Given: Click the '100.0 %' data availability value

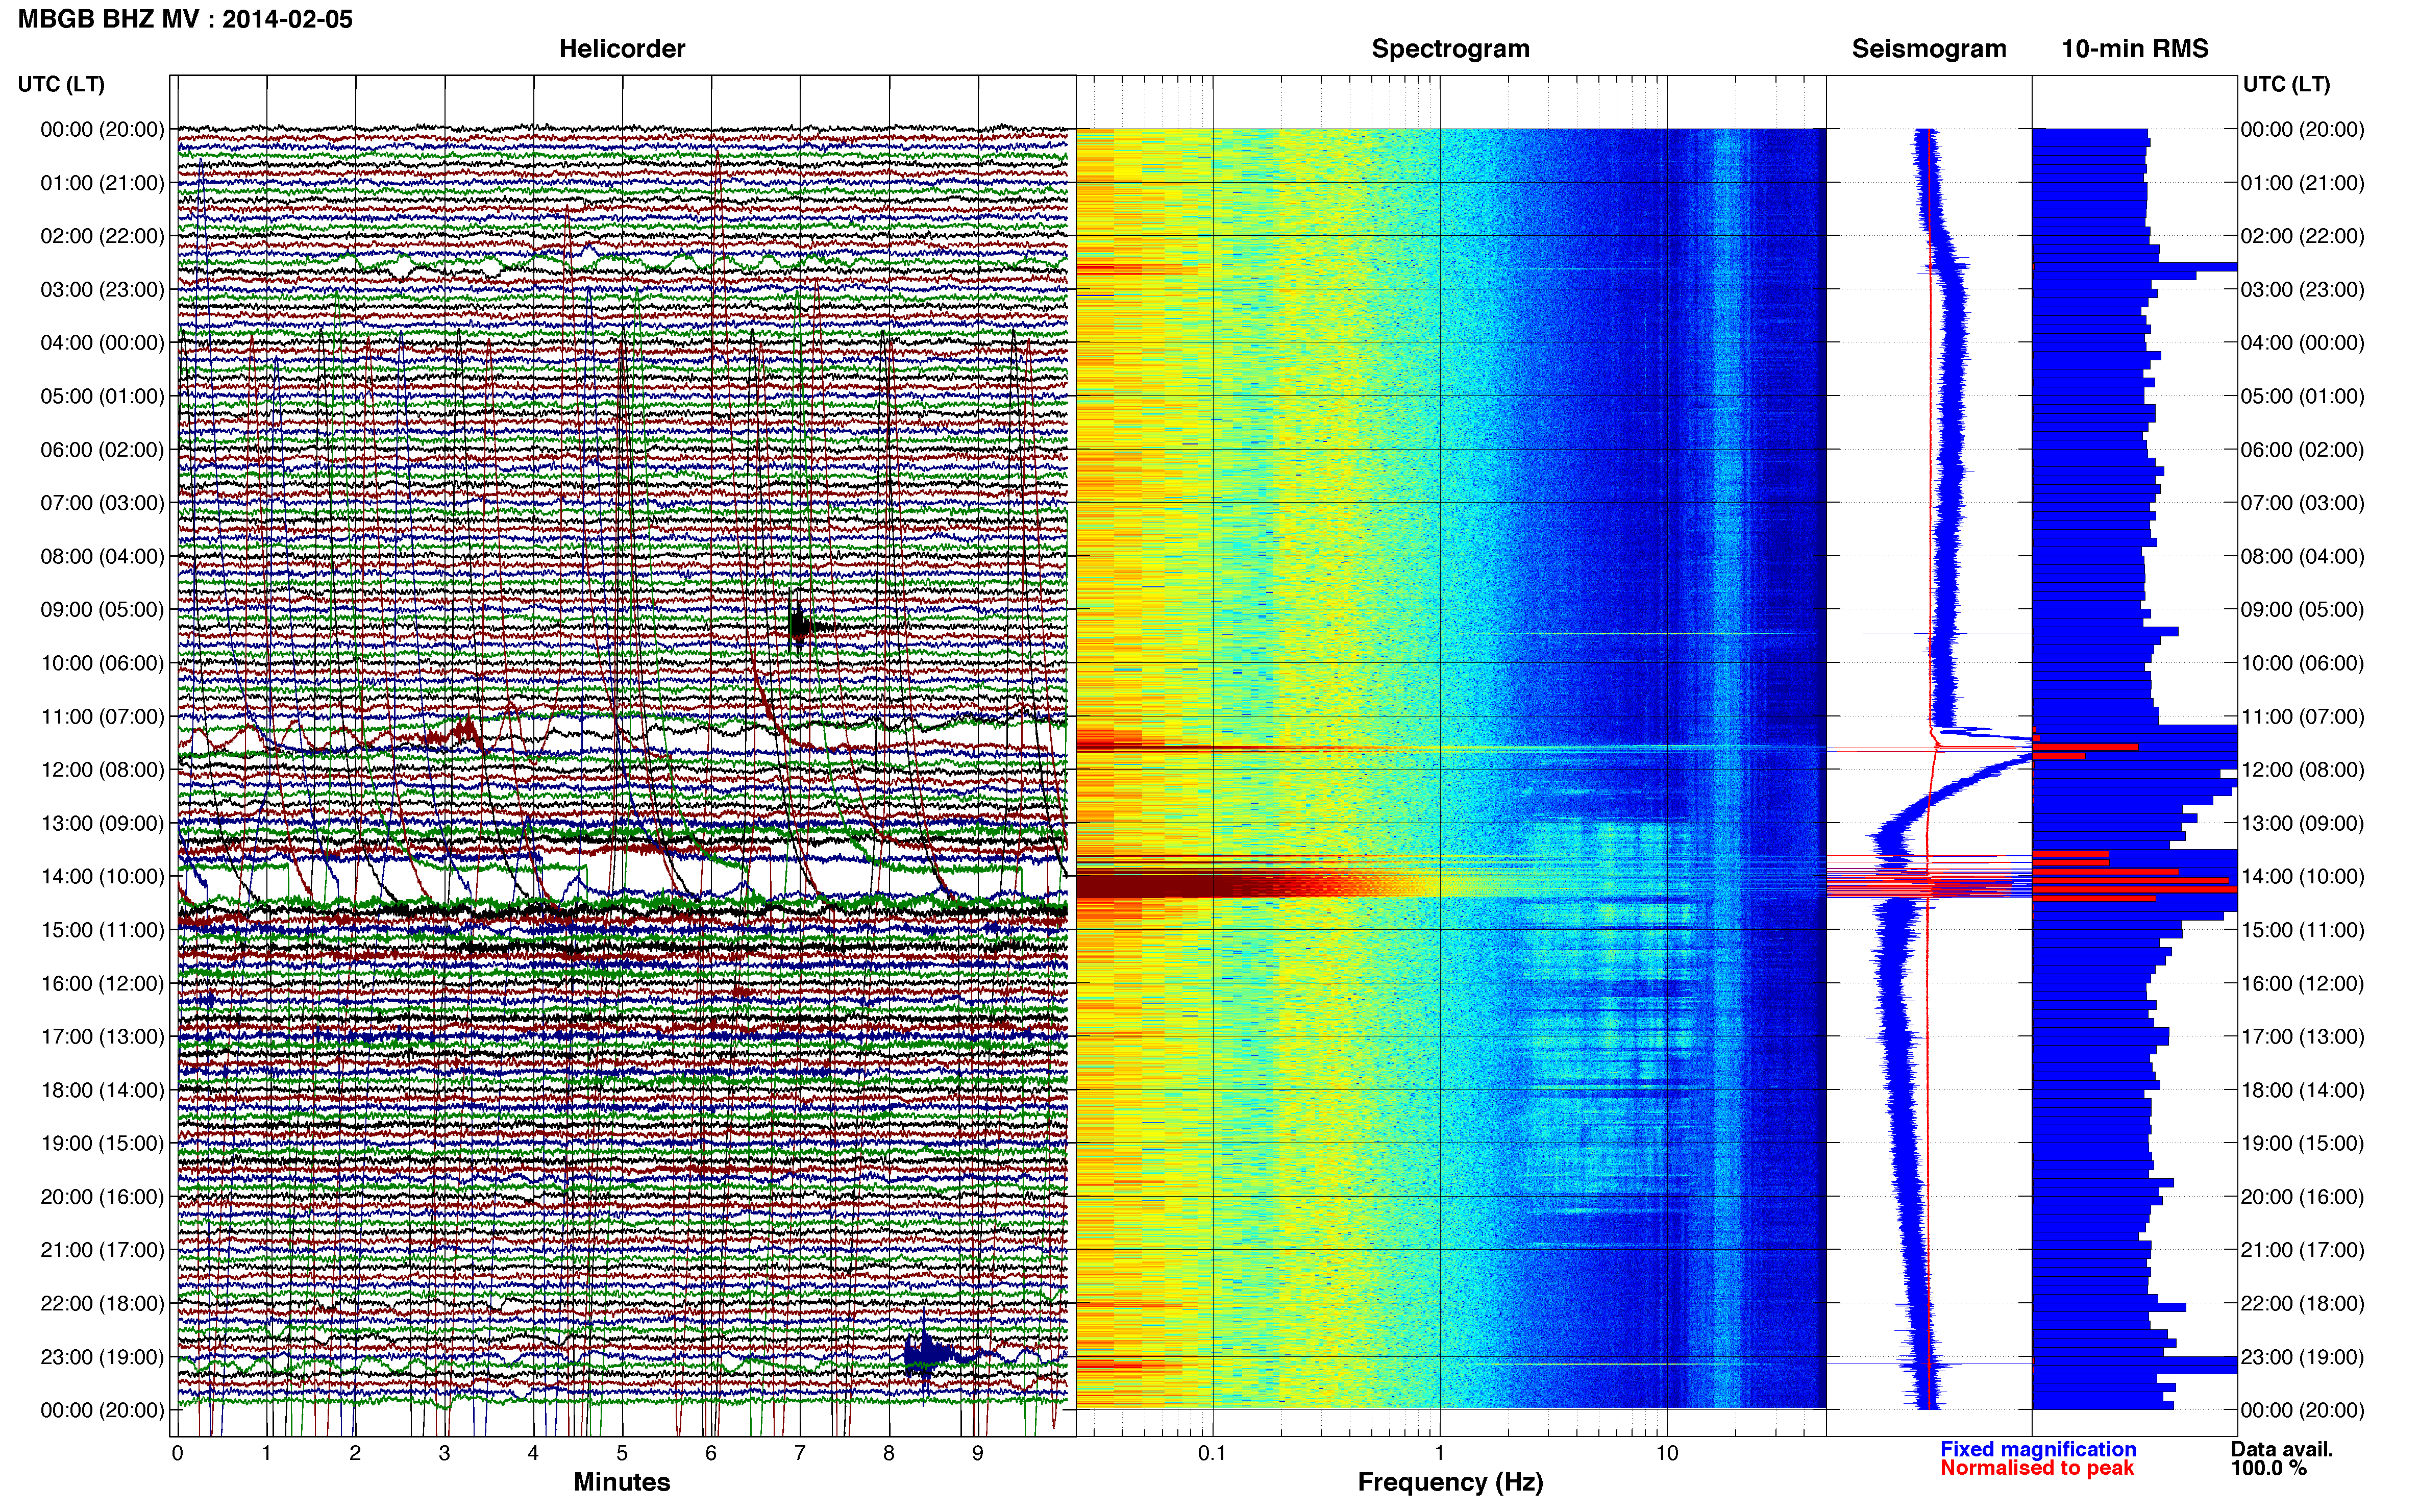Looking at the screenshot, I should [x=2268, y=1468].
